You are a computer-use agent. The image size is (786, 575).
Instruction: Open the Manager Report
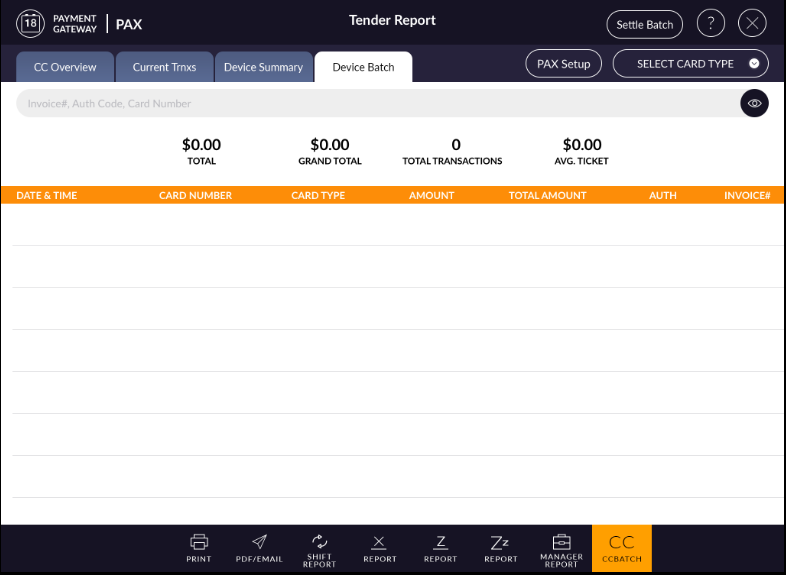(561, 548)
